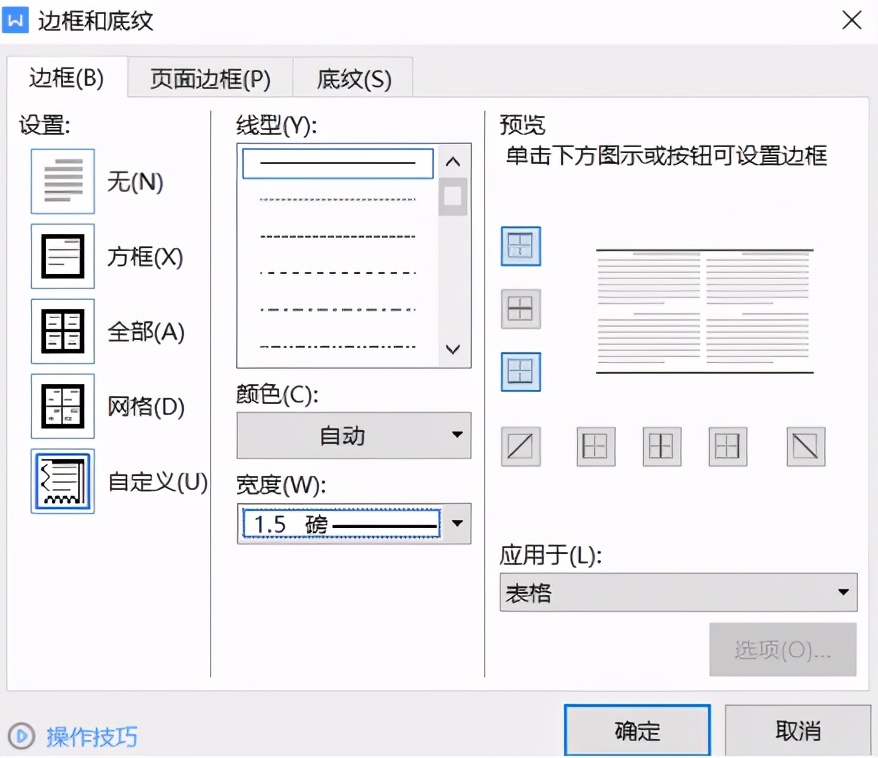The image size is (878, 758).
Task: Open the 颜色 color dropdown
Action: 353,435
